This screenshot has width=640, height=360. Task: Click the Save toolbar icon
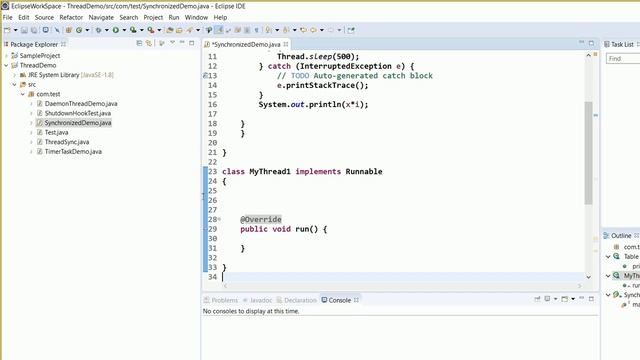point(24,30)
